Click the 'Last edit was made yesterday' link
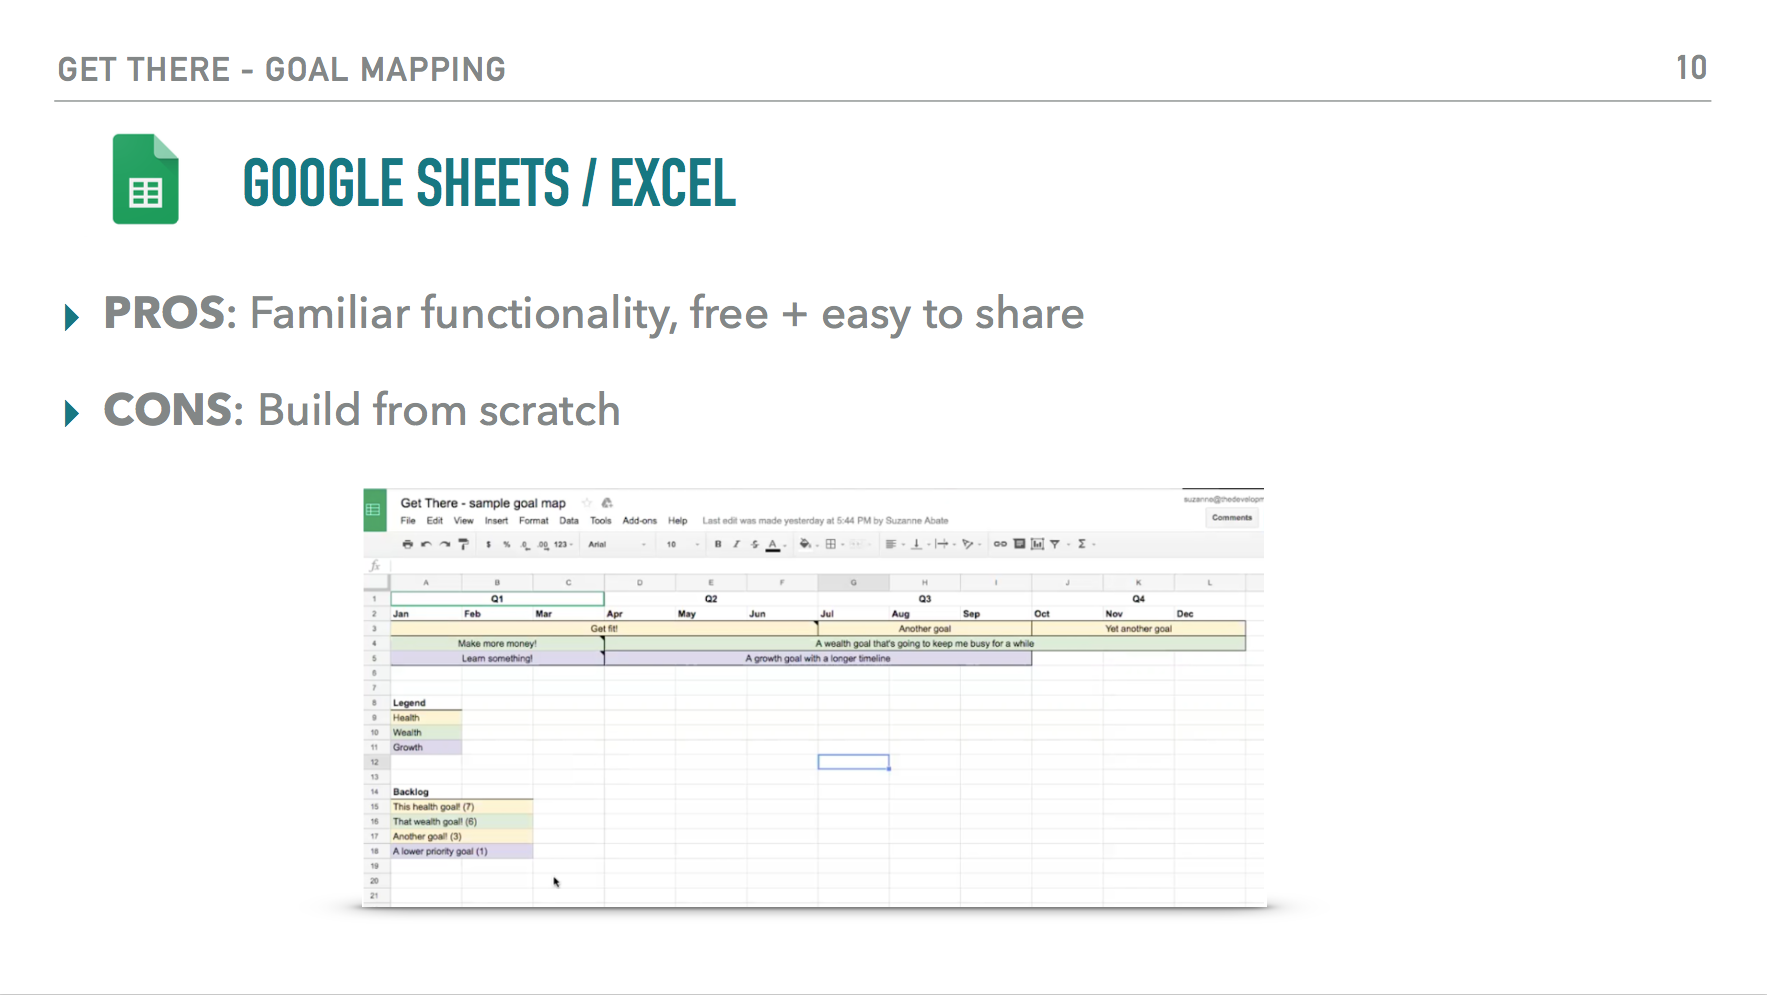 pyautogui.click(x=825, y=521)
